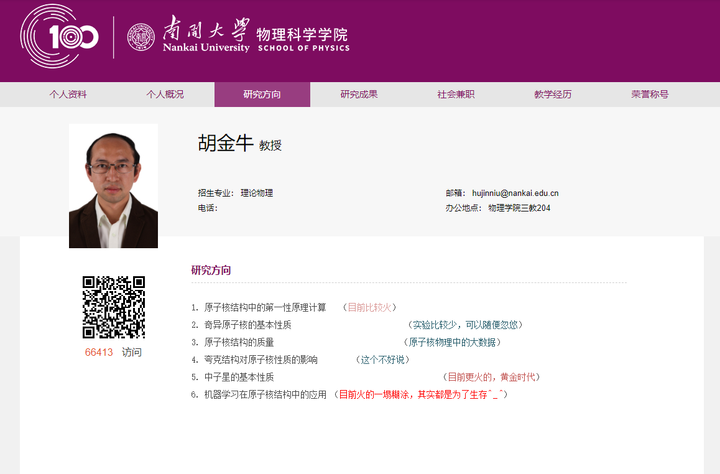
Task: Click research item 原子核结构中的第一性原理计算
Action: pos(265,308)
